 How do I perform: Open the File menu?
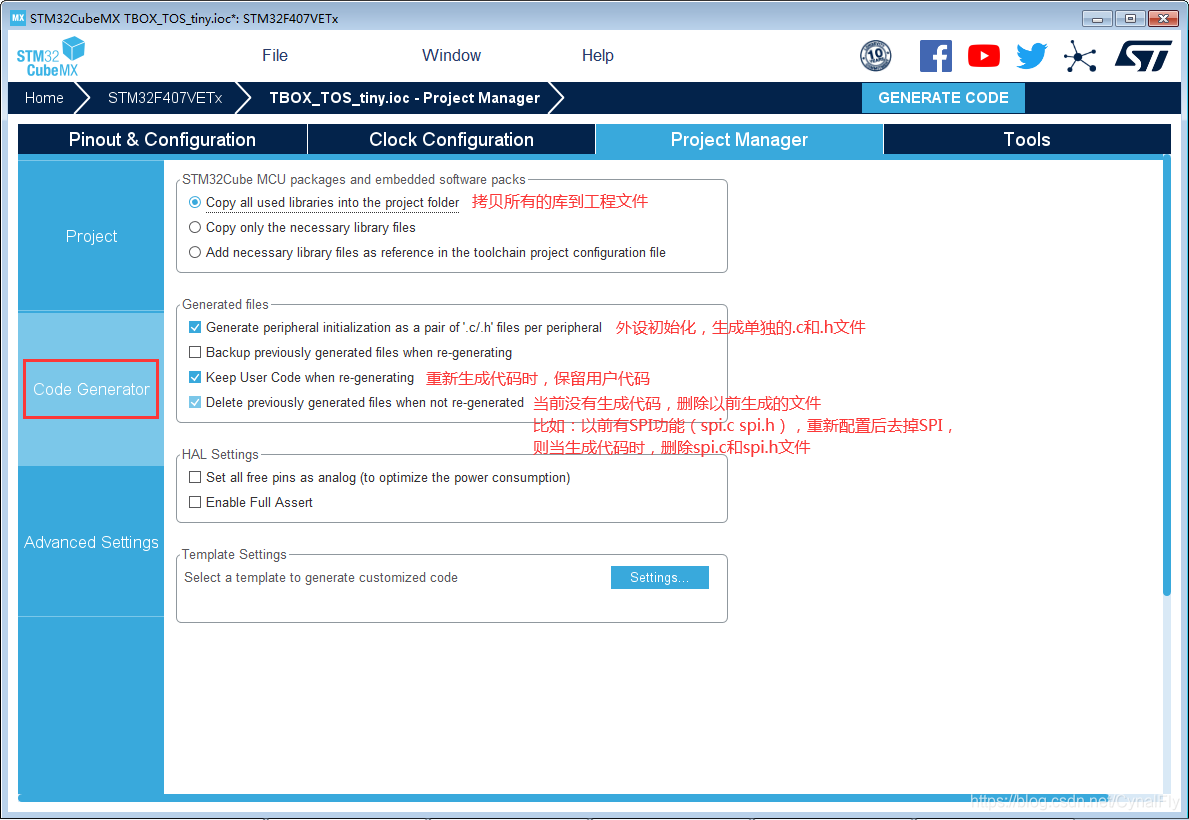coord(275,56)
